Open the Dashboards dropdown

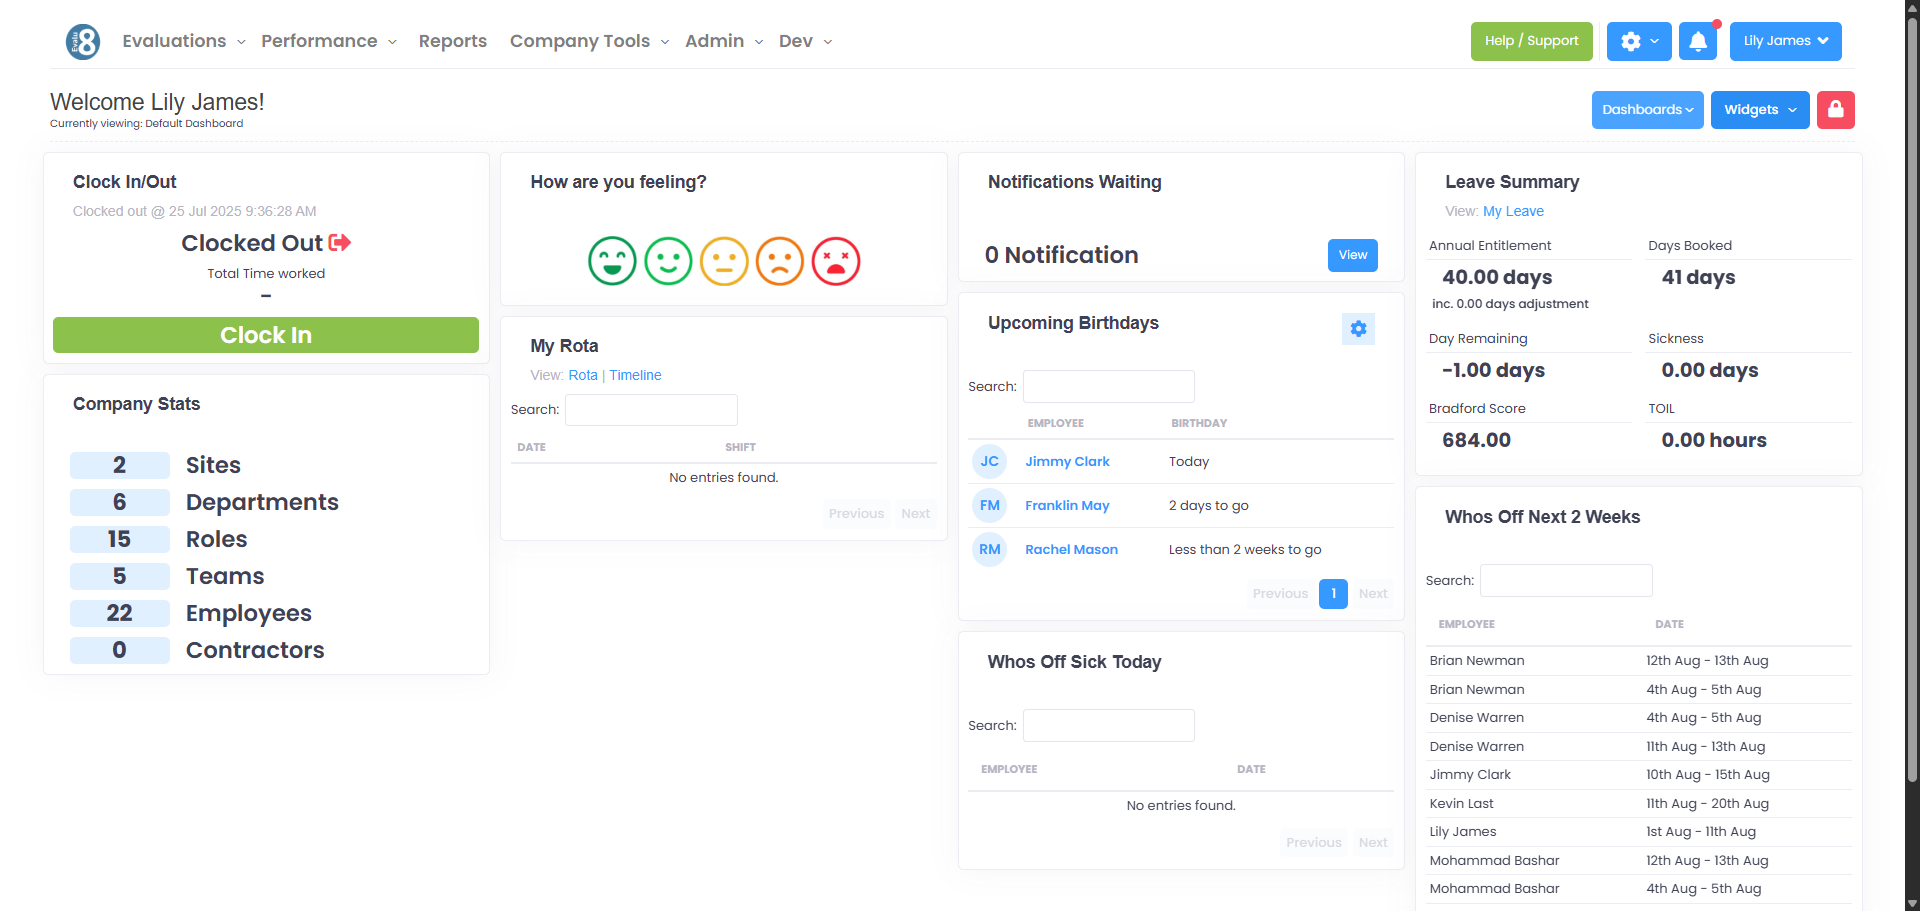click(x=1648, y=110)
